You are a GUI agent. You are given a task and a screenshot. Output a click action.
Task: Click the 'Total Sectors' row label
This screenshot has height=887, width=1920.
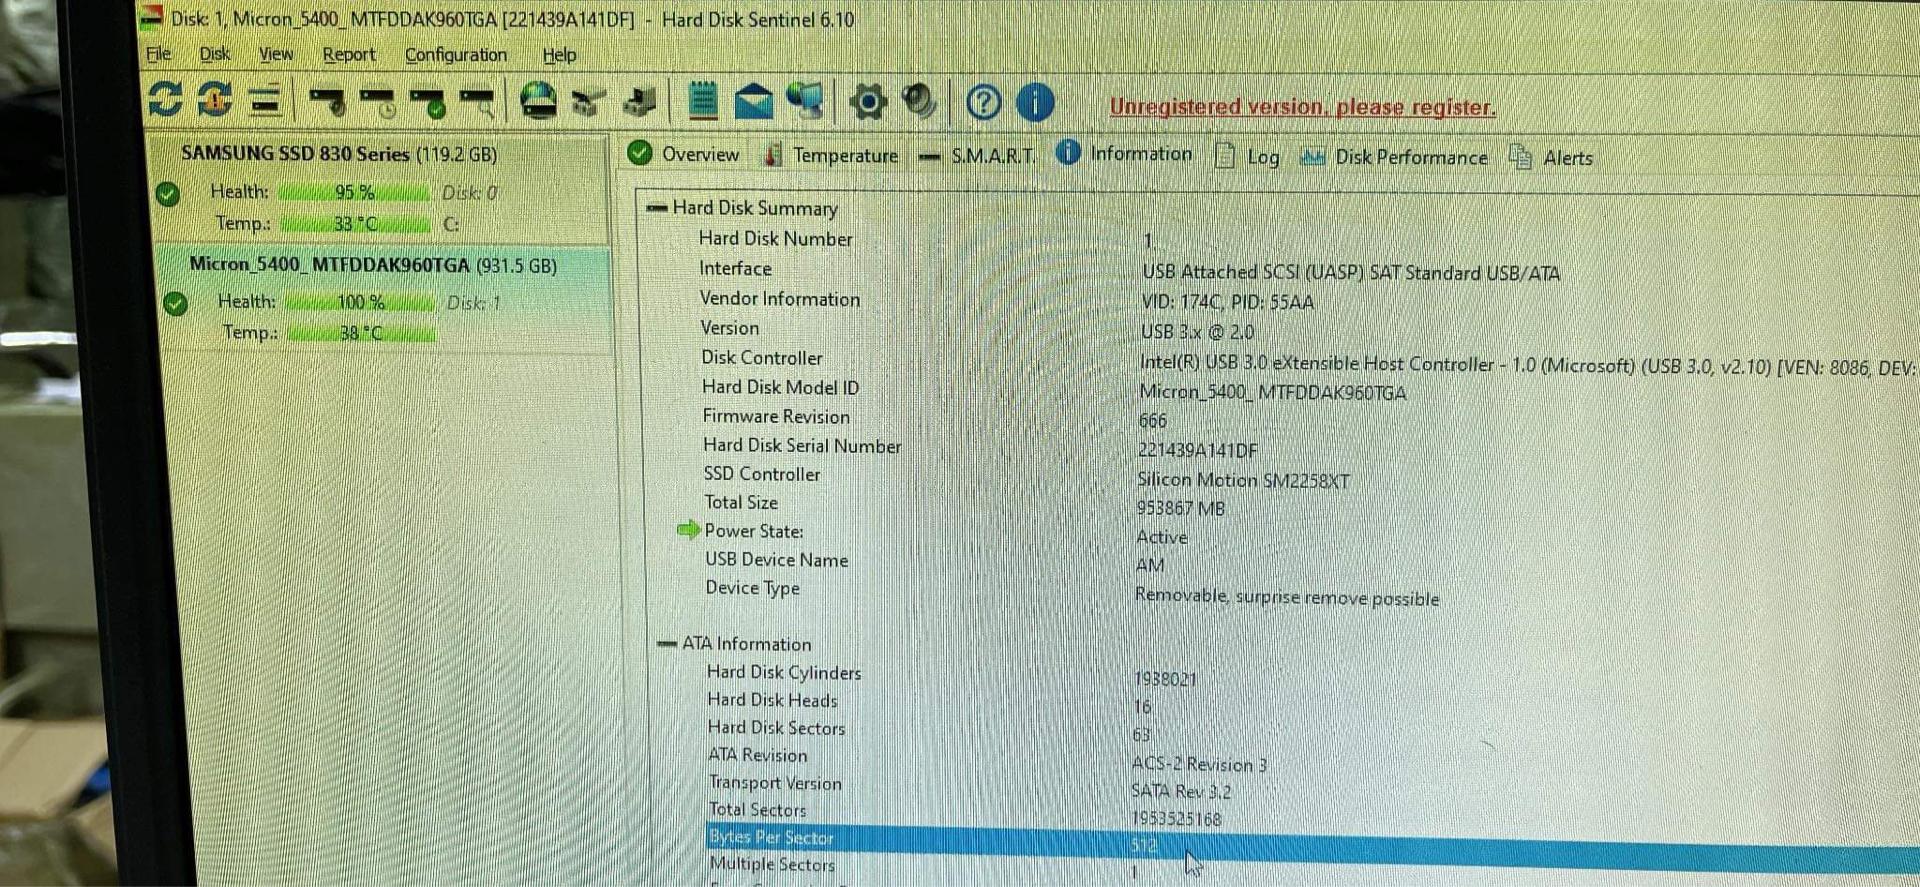pyautogui.click(x=757, y=810)
